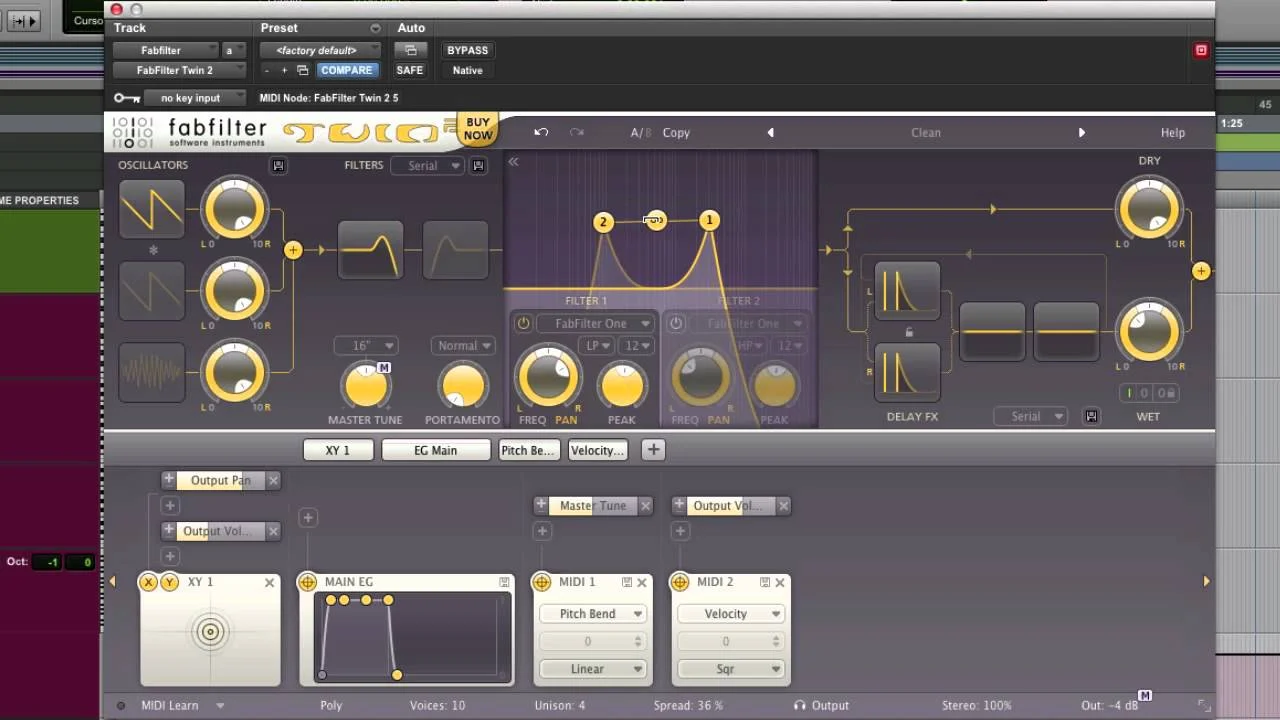Click the BUY NOW button
1280x720 pixels.
click(477, 128)
